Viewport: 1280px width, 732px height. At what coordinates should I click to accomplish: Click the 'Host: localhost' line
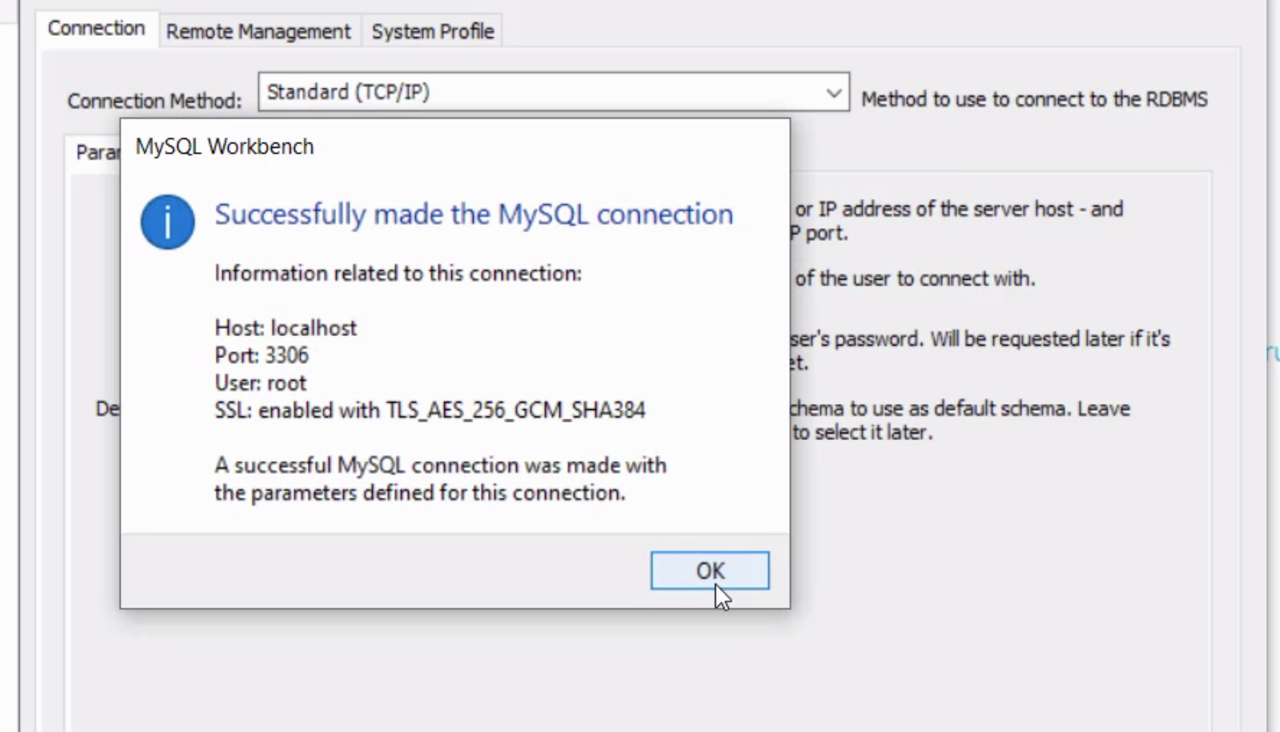click(285, 328)
